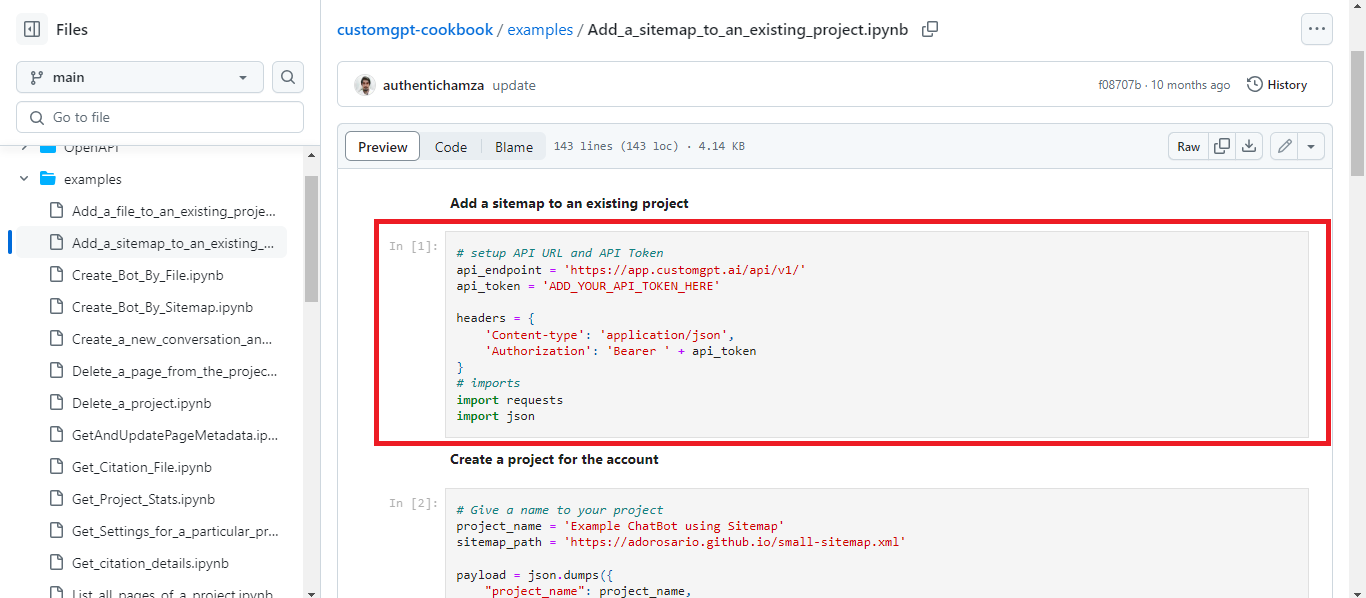Copy the file path using the copy icon
Viewport: 1366px width, 598px height.
coord(929,29)
